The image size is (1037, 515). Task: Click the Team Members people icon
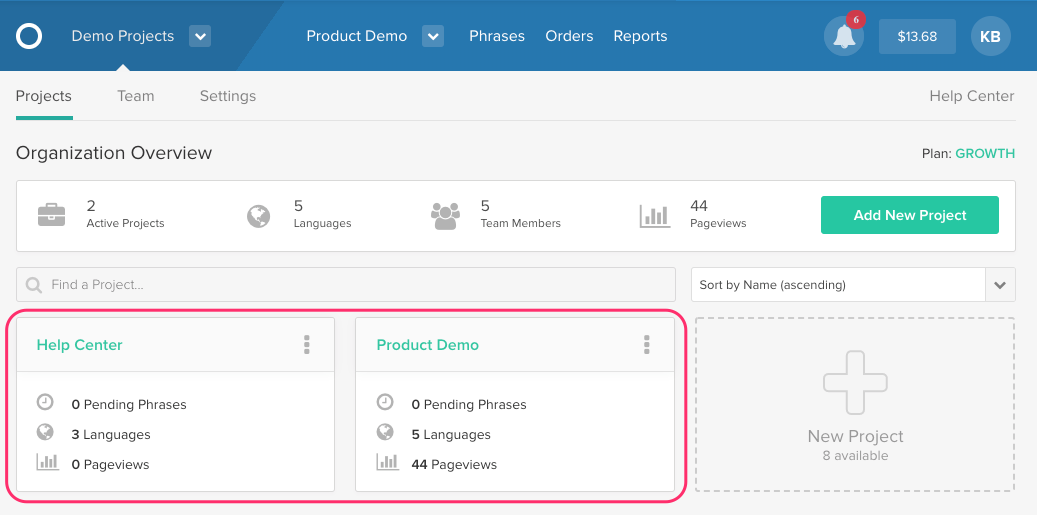tap(445, 216)
